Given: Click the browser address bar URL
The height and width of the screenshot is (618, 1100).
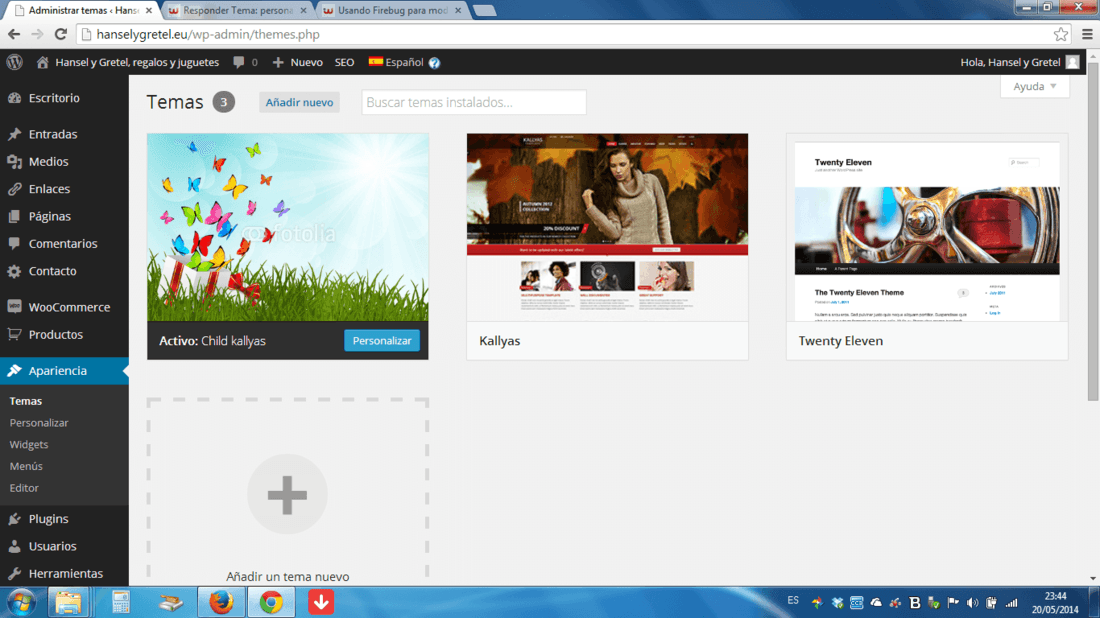Looking at the screenshot, I should click(x=208, y=34).
